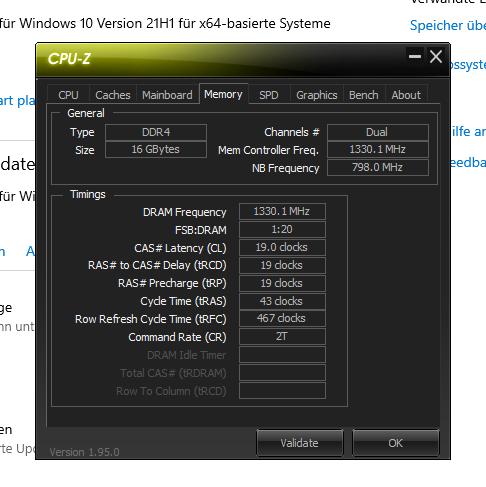
Task: Click the FSB:DRAM ratio 1:20
Action: [282, 229]
